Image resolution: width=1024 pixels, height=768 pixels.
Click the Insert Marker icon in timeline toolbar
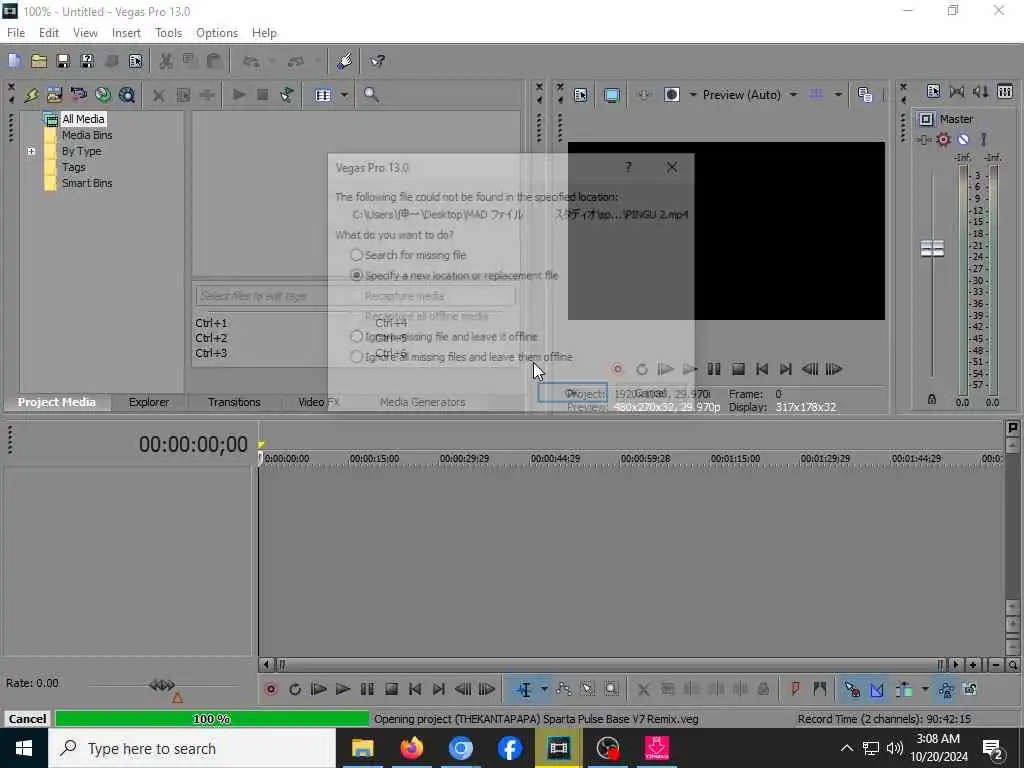[795, 689]
